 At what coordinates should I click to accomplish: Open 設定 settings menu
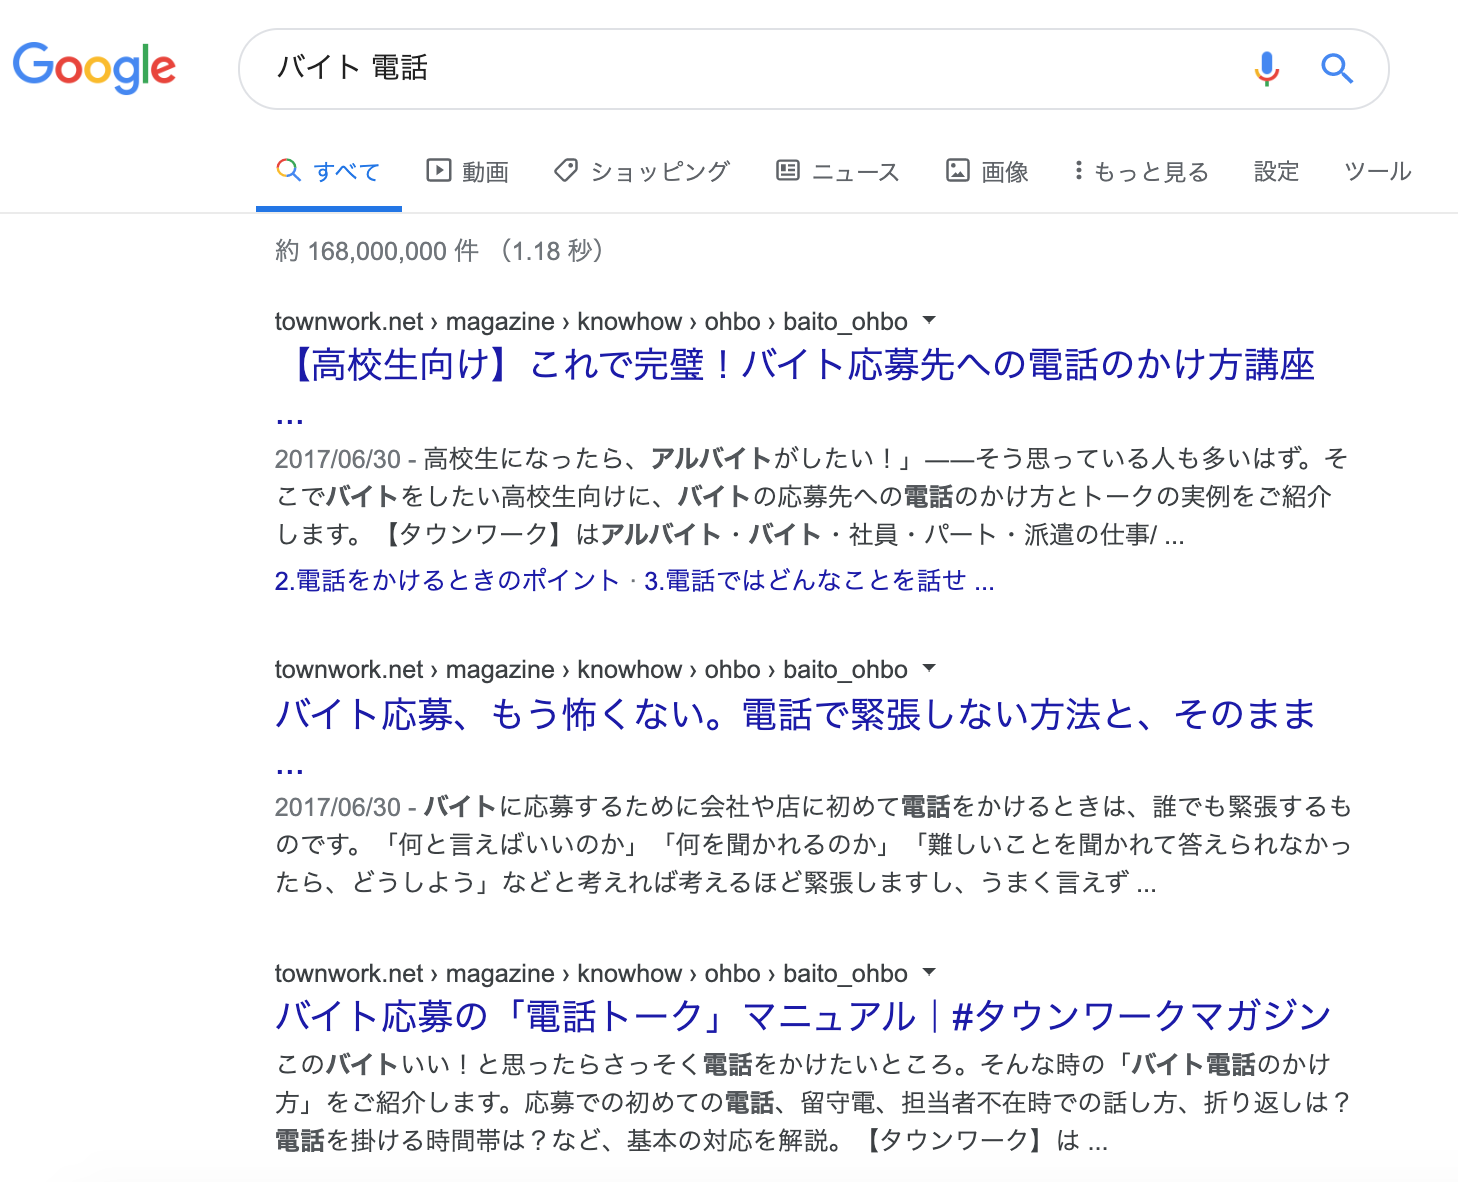pyautogui.click(x=1276, y=171)
